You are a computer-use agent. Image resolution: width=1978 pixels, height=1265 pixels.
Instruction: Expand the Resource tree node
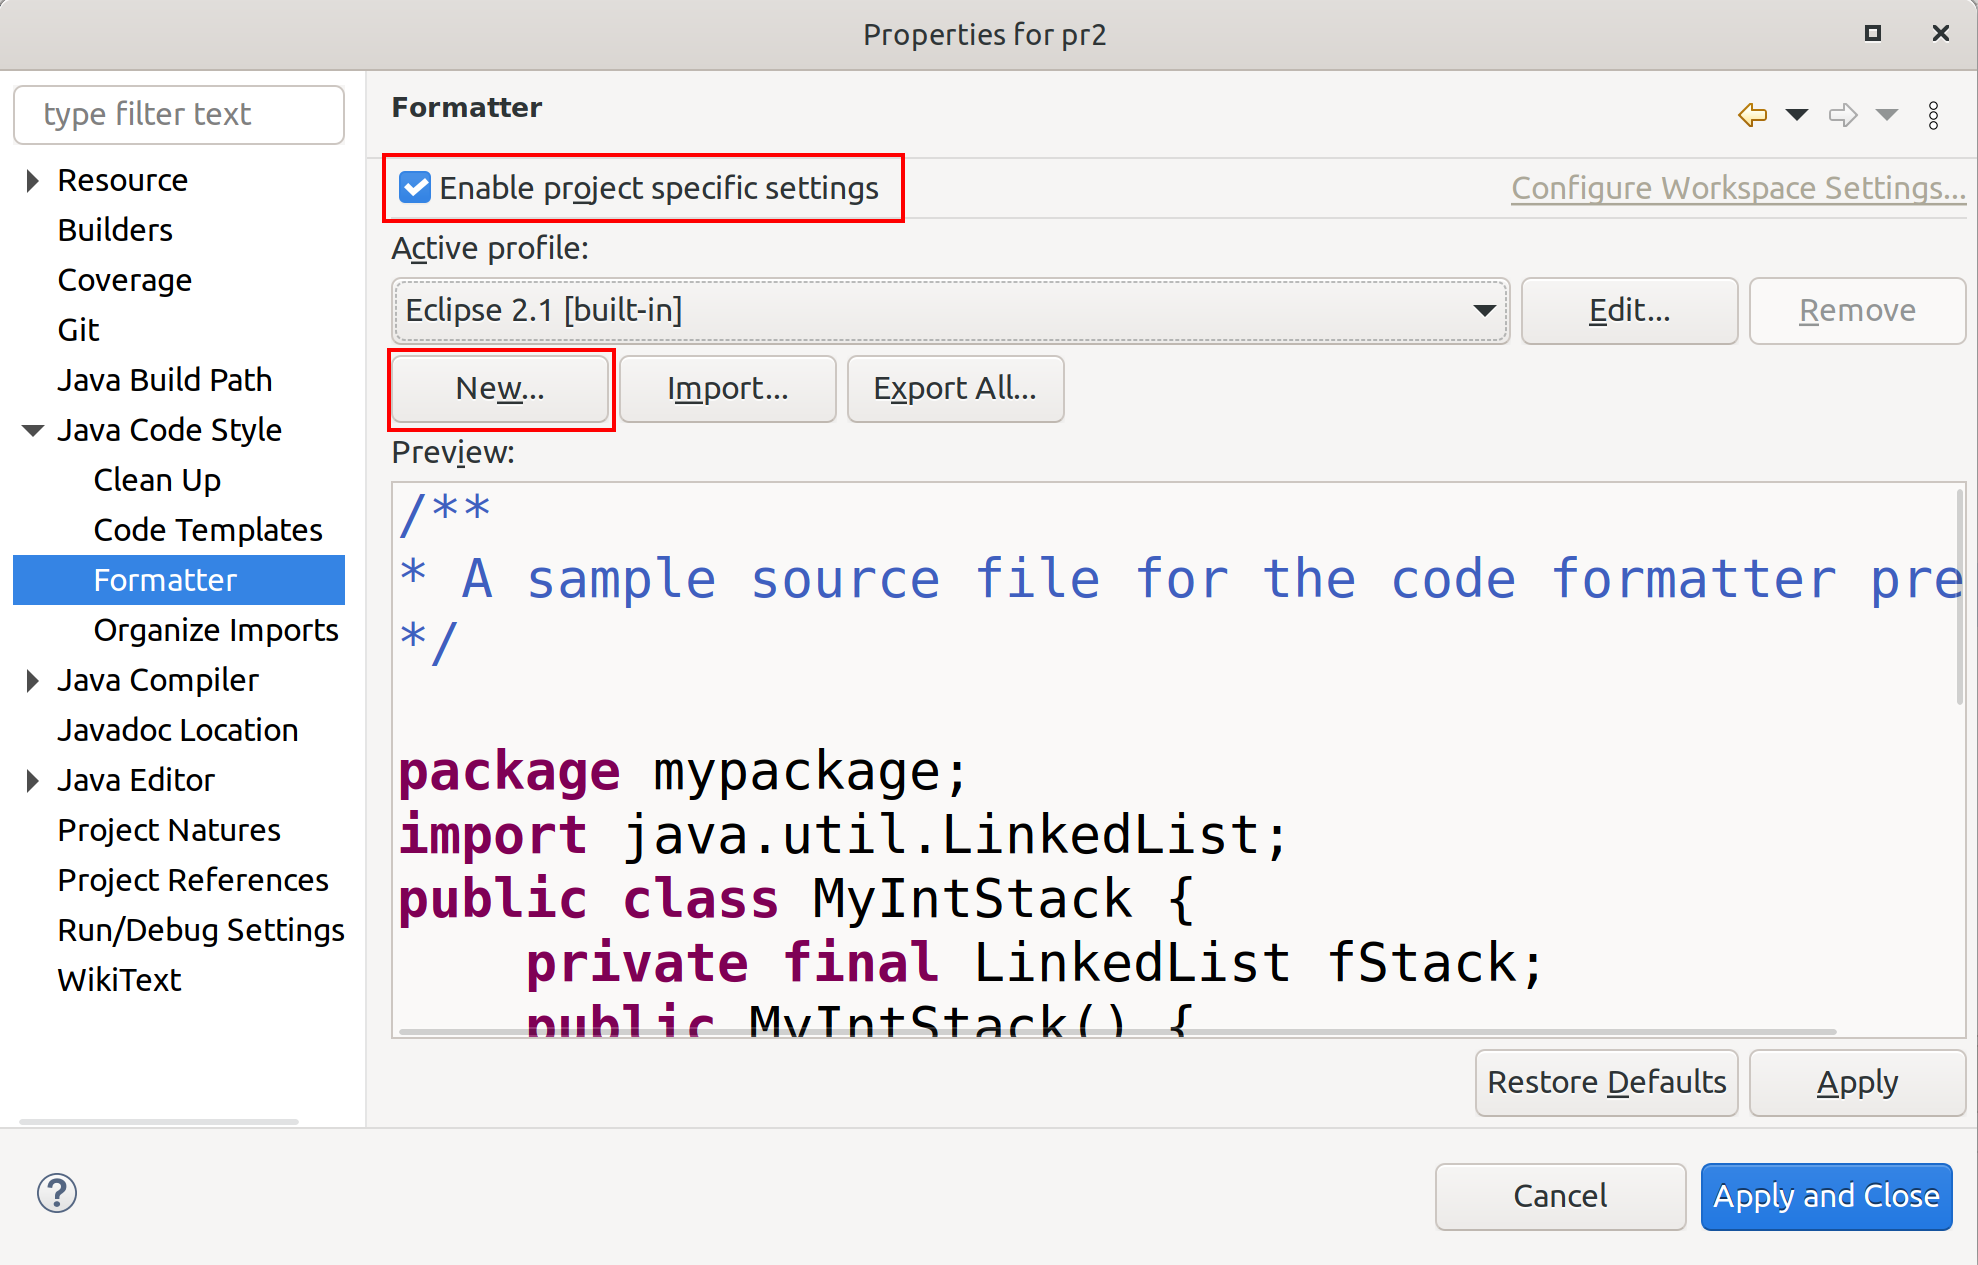click(32, 180)
